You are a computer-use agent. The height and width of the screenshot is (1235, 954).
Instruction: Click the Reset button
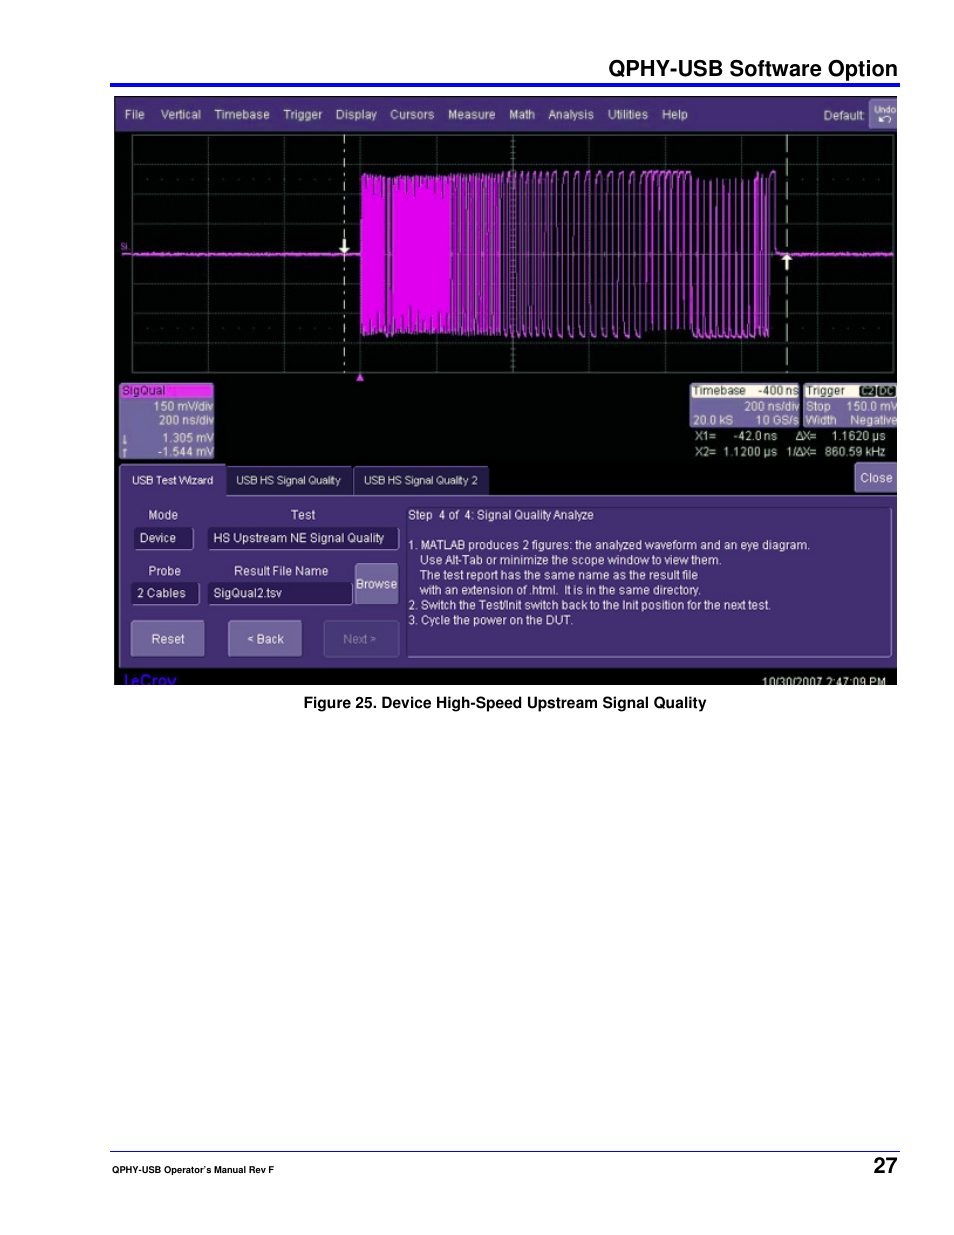(168, 639)
